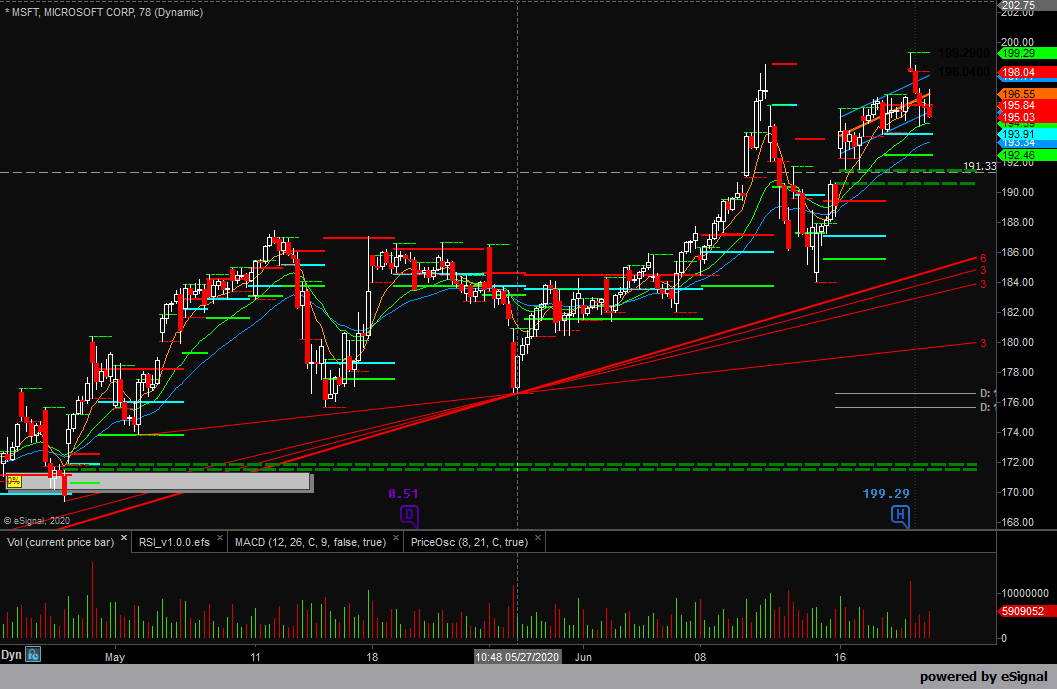Click the yellow 0% marker on chart
Screen dimensions: 1057x689
click(14, 481)
